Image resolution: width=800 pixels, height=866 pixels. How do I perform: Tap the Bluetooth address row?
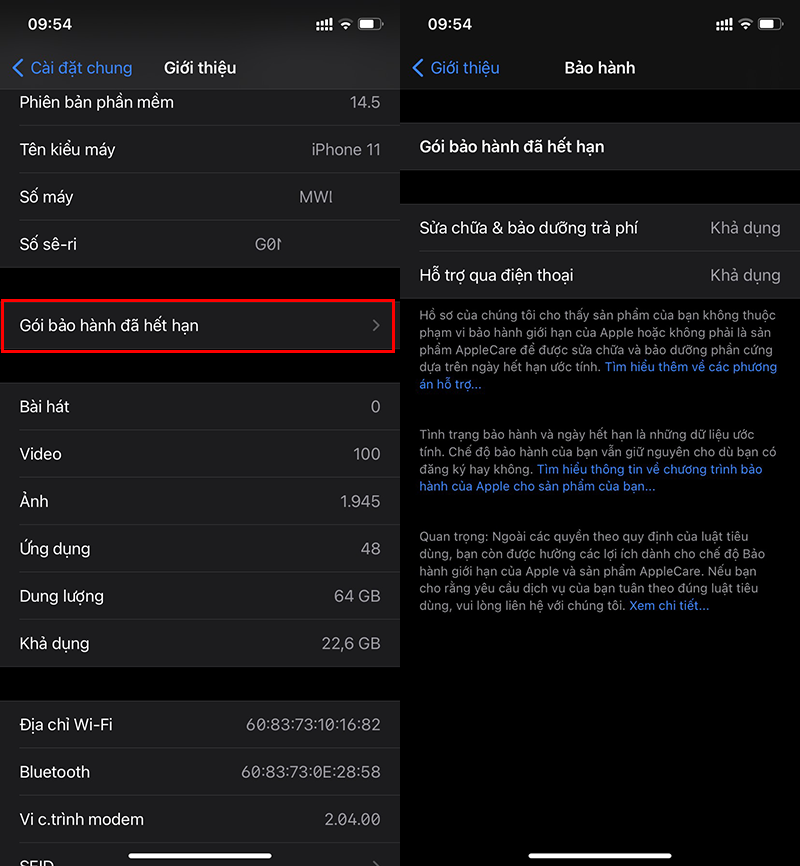point(200,772)
